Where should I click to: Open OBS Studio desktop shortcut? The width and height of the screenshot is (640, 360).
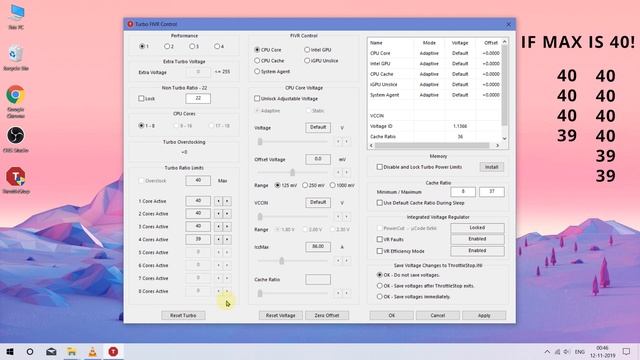[16, 140]
